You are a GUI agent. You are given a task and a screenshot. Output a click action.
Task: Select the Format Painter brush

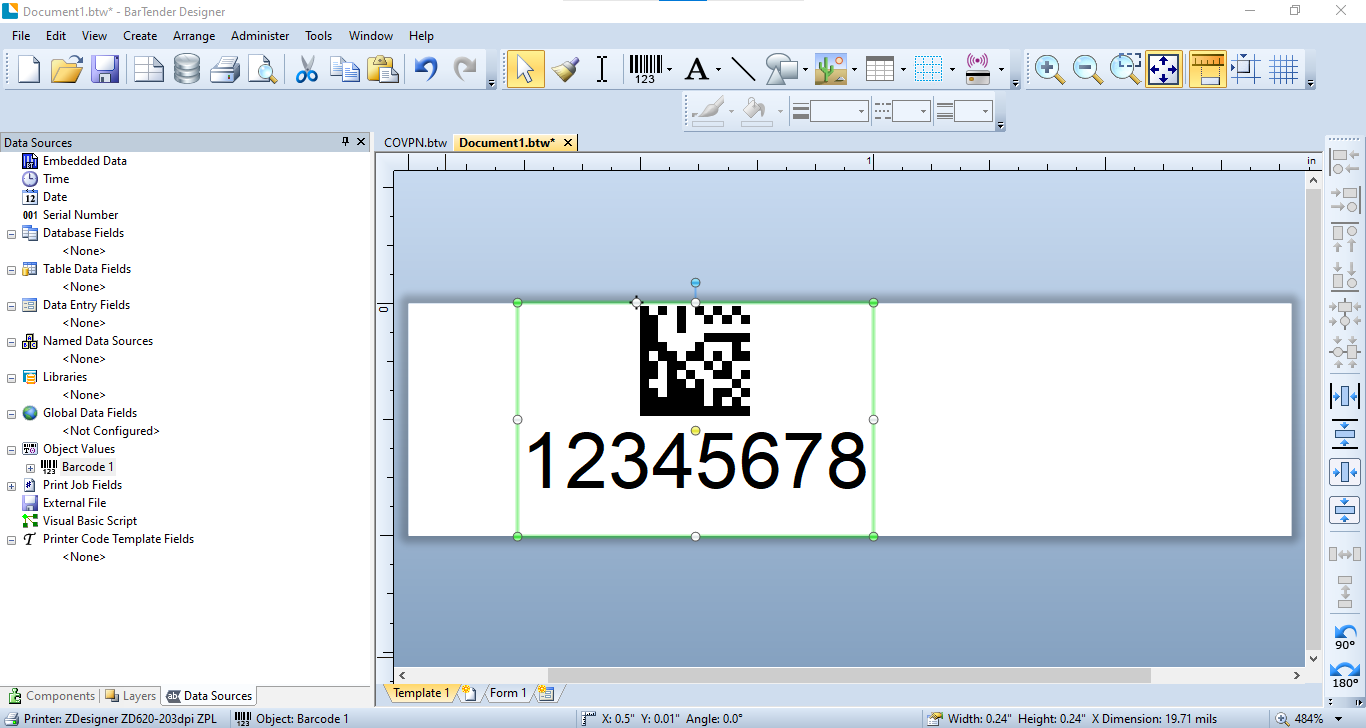pos(566,69)
